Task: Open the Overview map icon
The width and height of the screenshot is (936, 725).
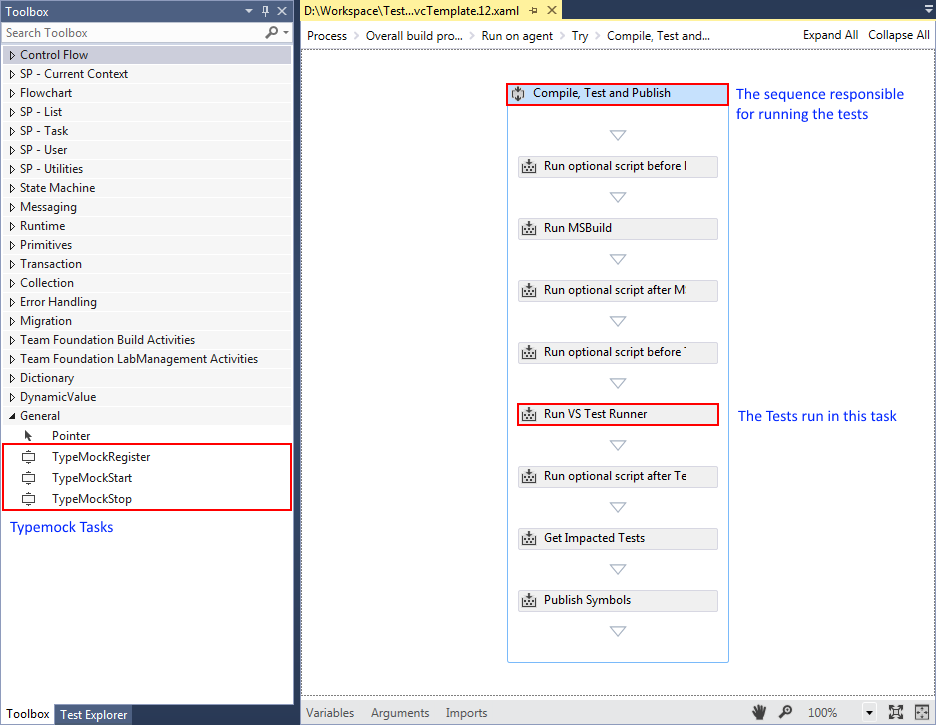Action: (x=920, y=712)
